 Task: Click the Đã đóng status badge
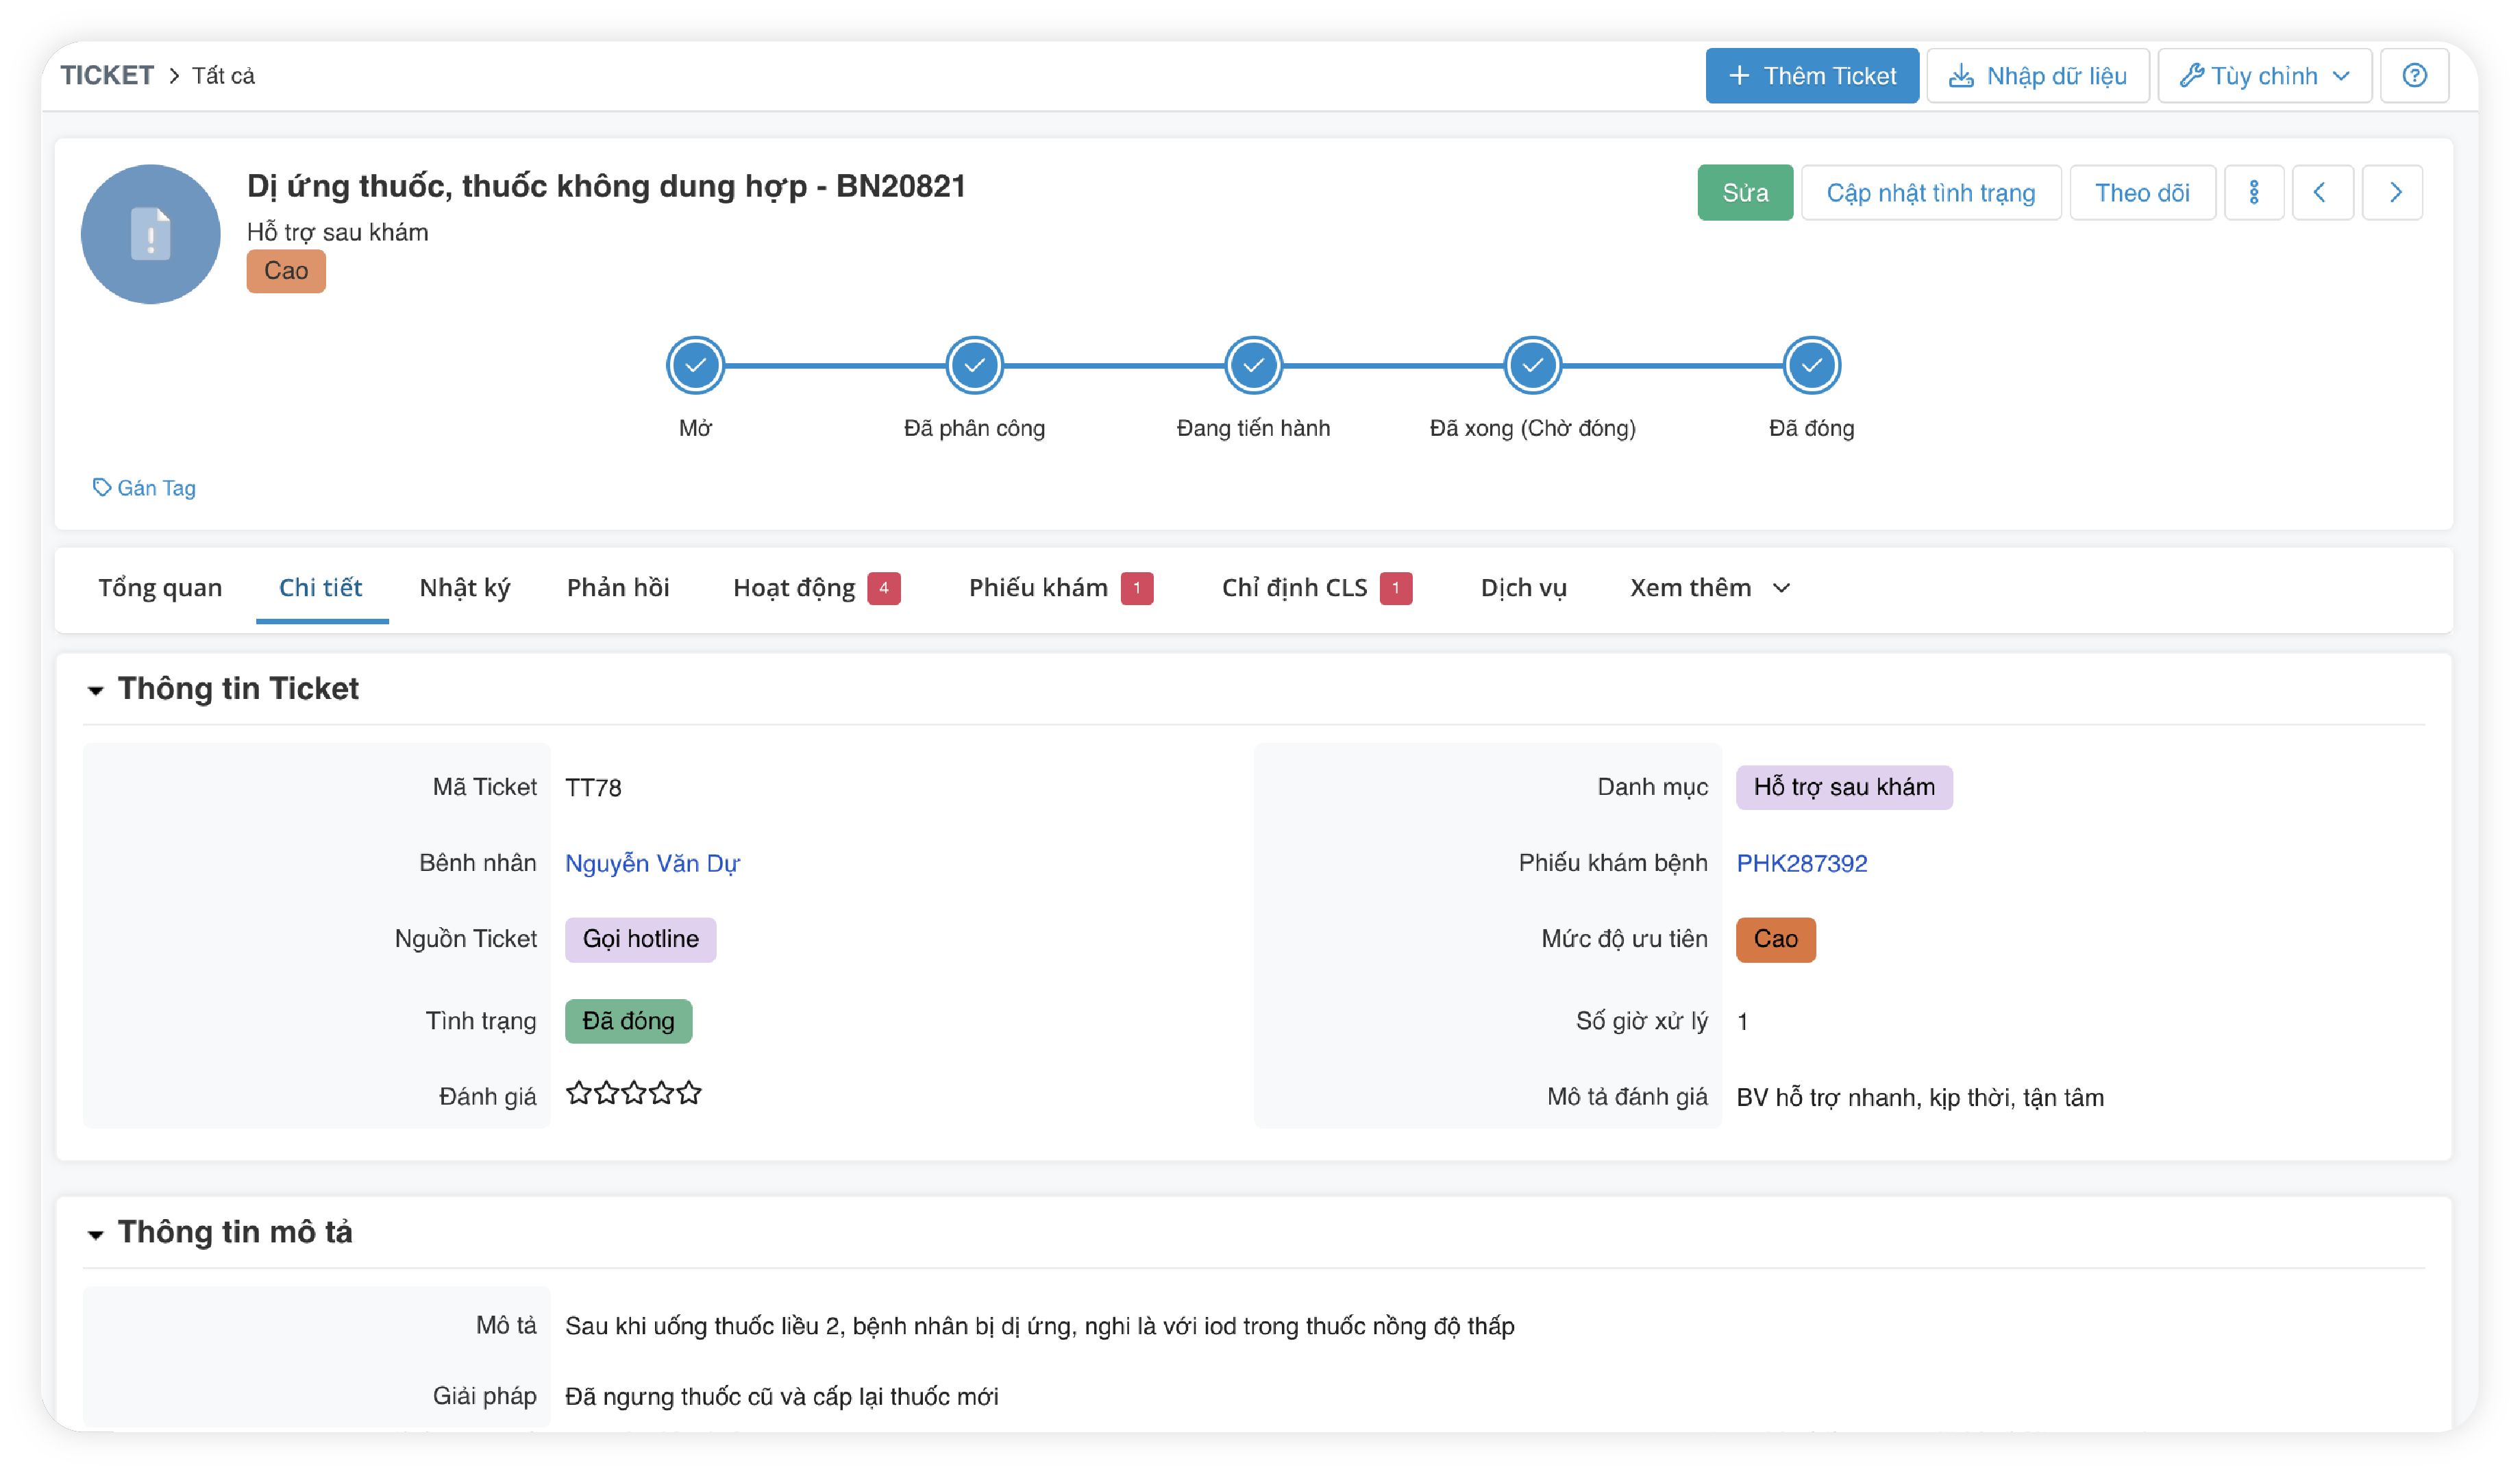tap(628, 1020)
